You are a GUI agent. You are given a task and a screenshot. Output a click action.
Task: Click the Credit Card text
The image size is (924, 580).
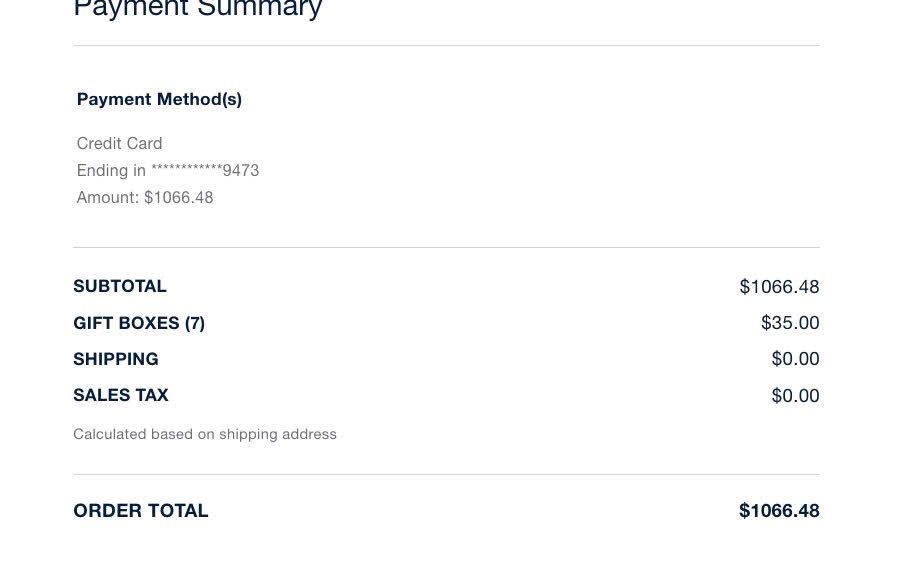click(119, 144)
